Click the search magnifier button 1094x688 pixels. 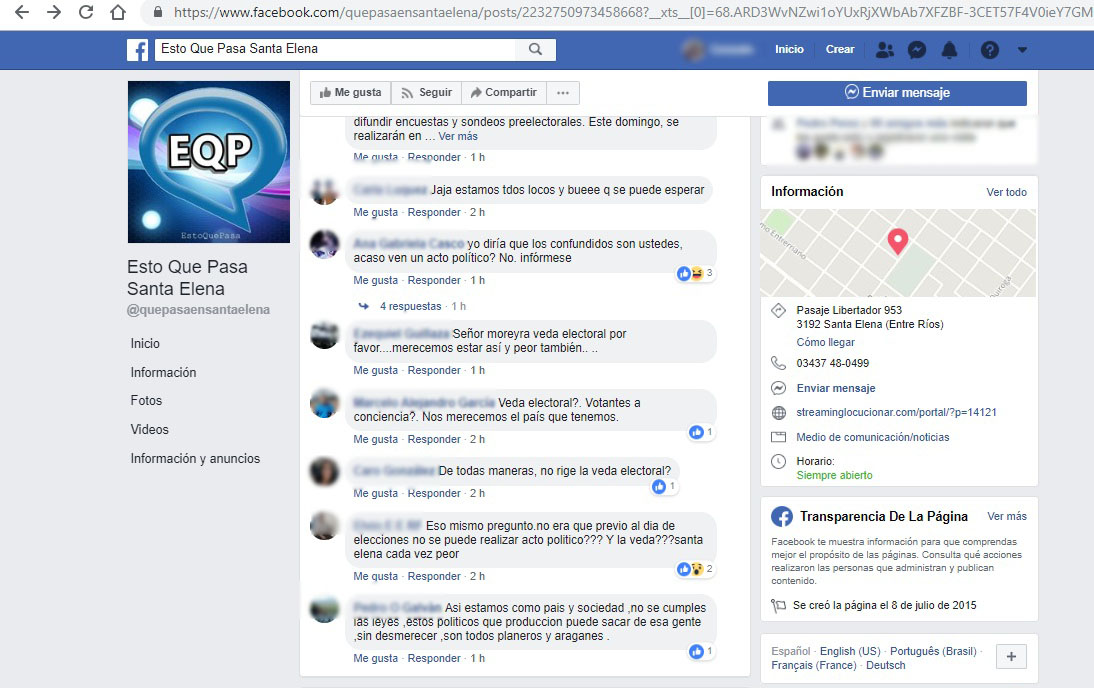point(536,49)
